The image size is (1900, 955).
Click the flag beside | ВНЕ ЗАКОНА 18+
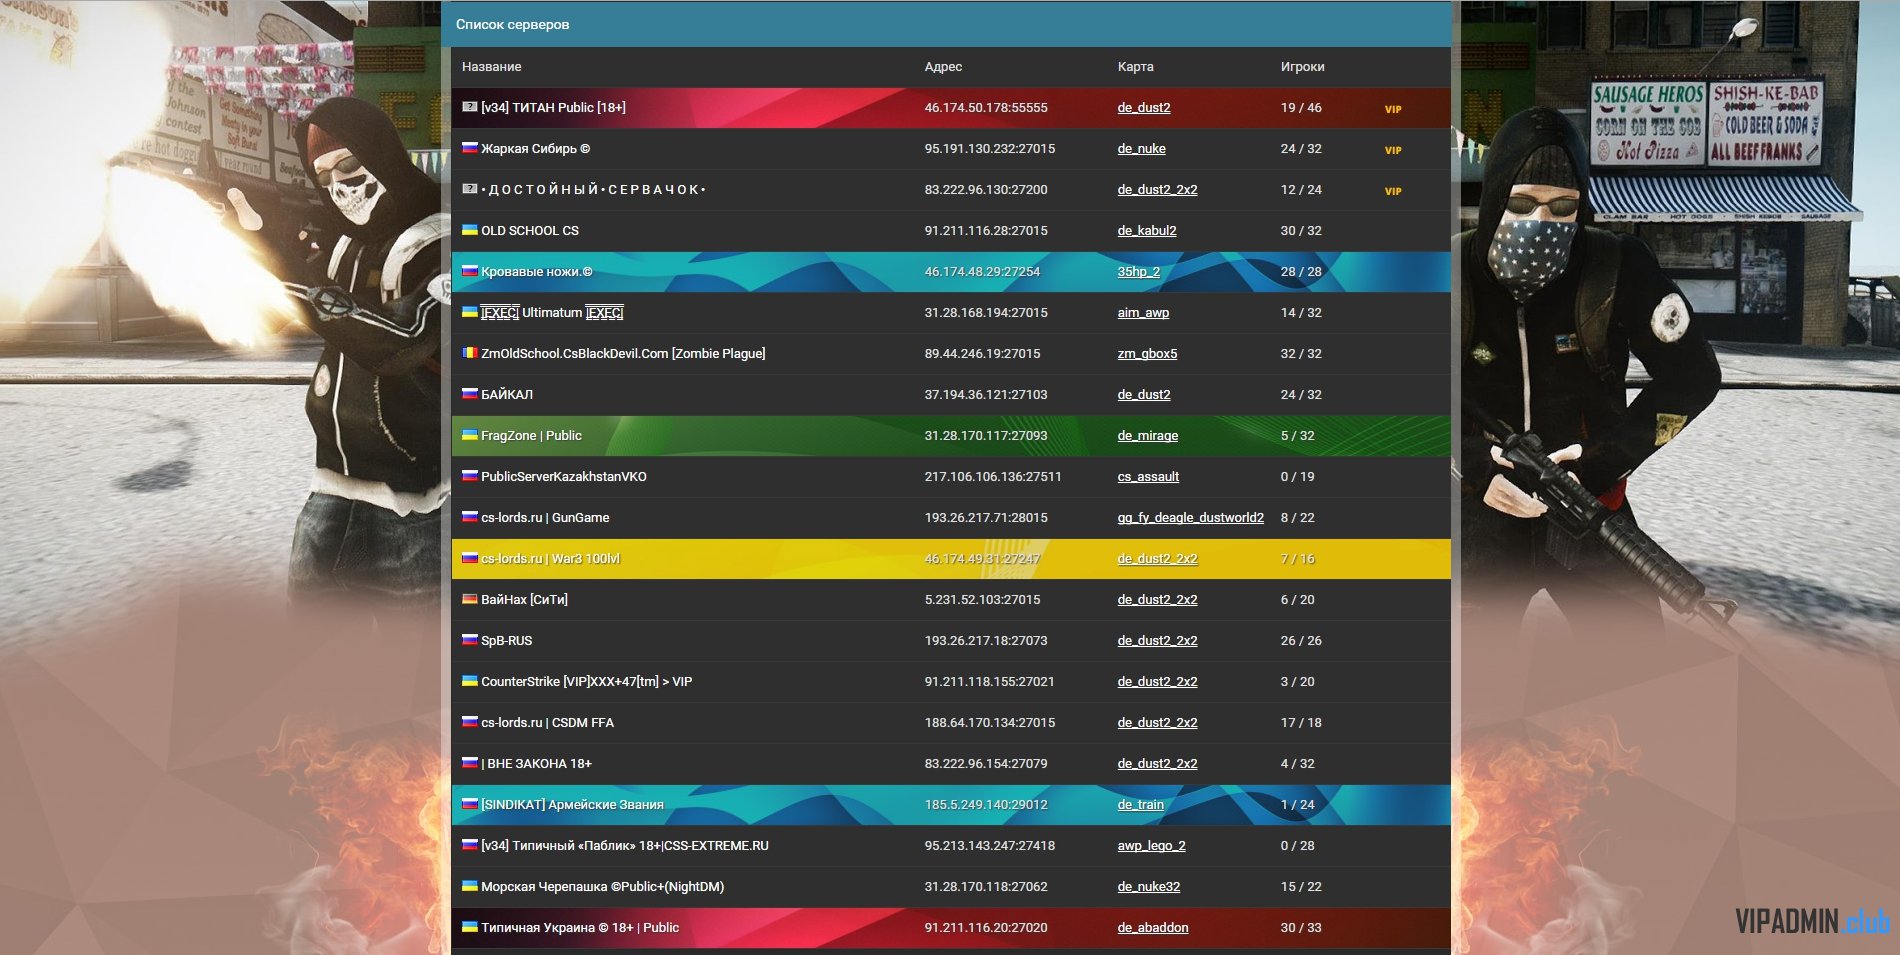click(469, 762)
